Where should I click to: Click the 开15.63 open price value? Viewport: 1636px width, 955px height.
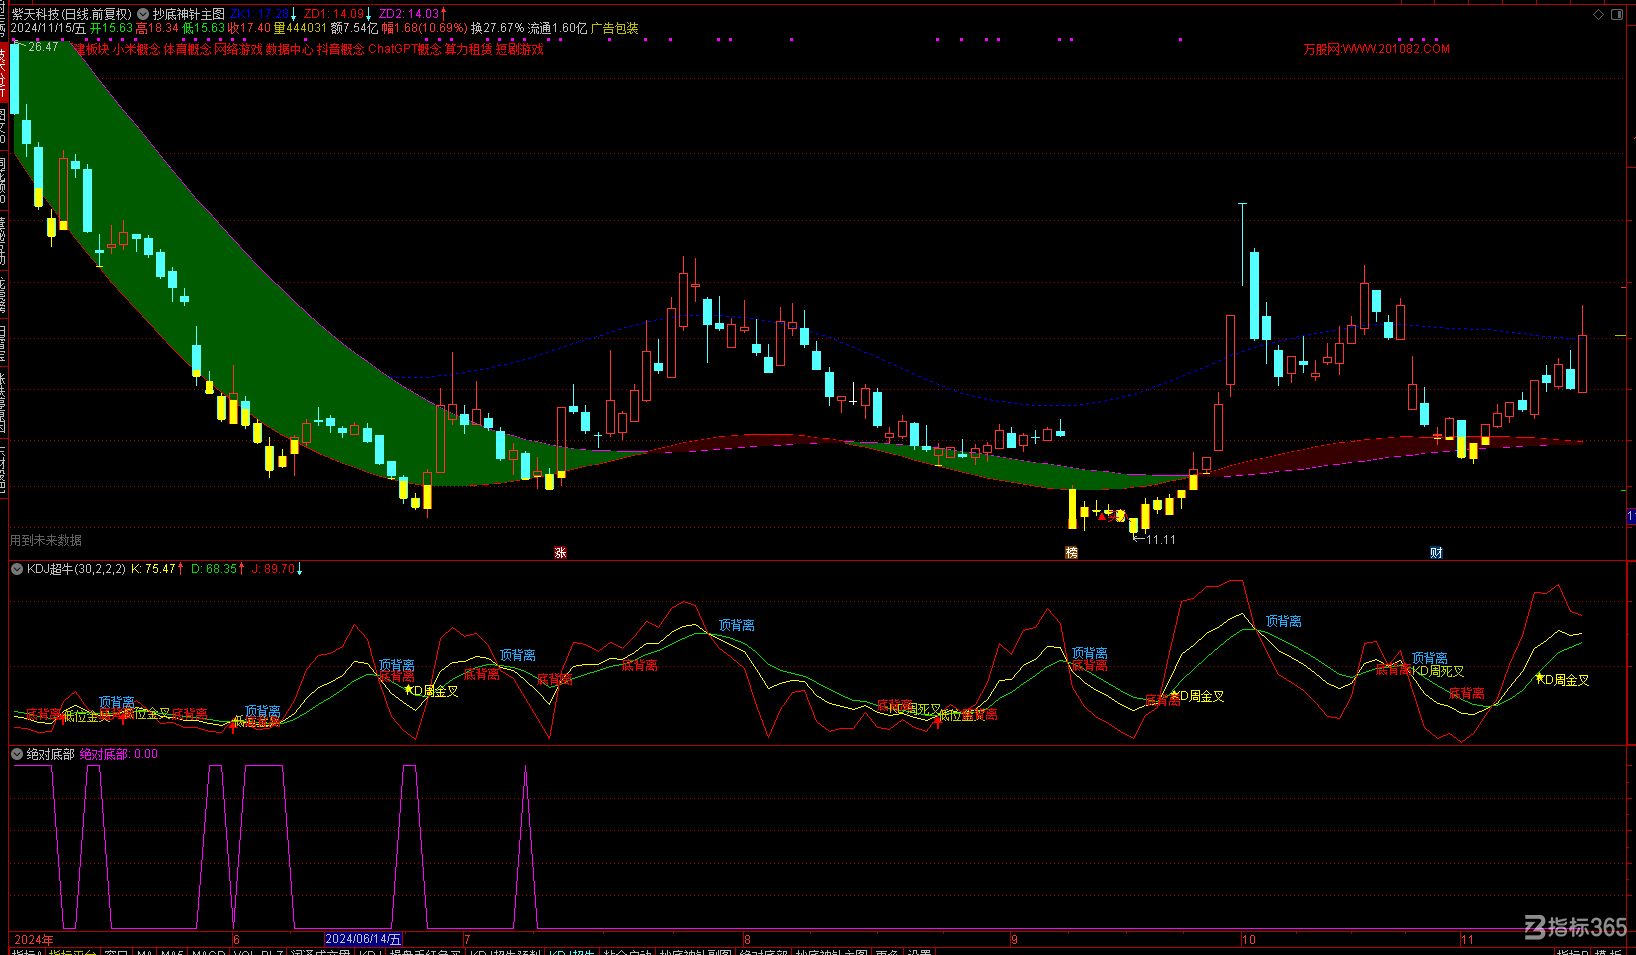[111, 28]
